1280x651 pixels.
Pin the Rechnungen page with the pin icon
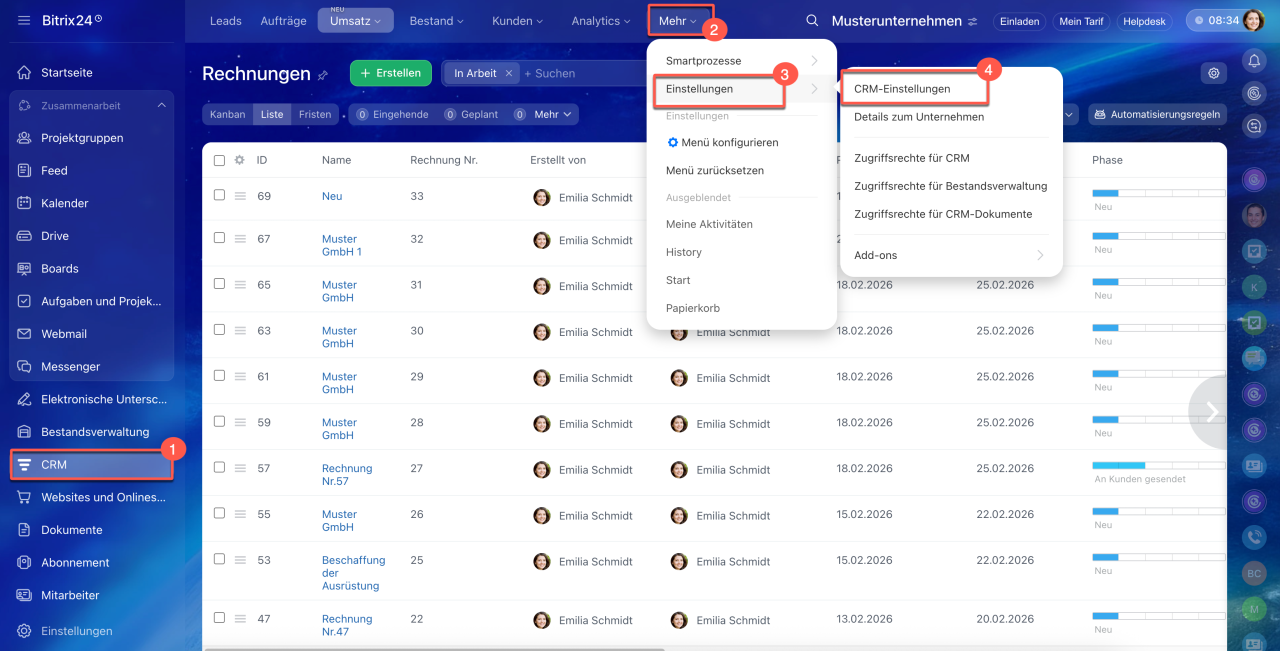coord(323,75)
